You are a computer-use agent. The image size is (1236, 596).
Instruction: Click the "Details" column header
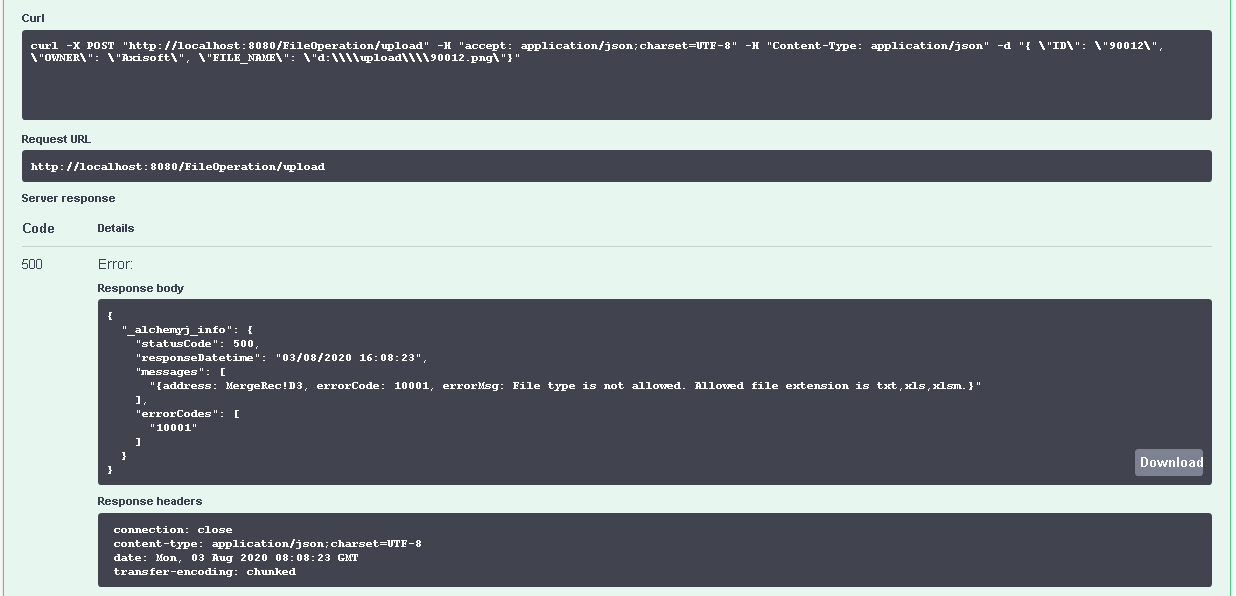(116, 228)
